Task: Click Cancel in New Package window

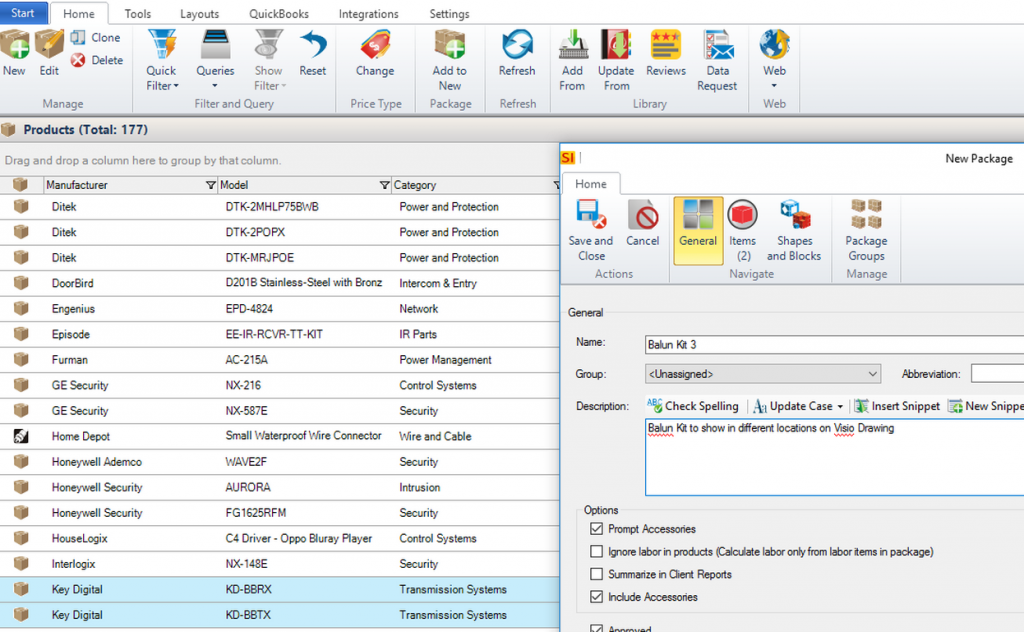Action: (643, 224)
